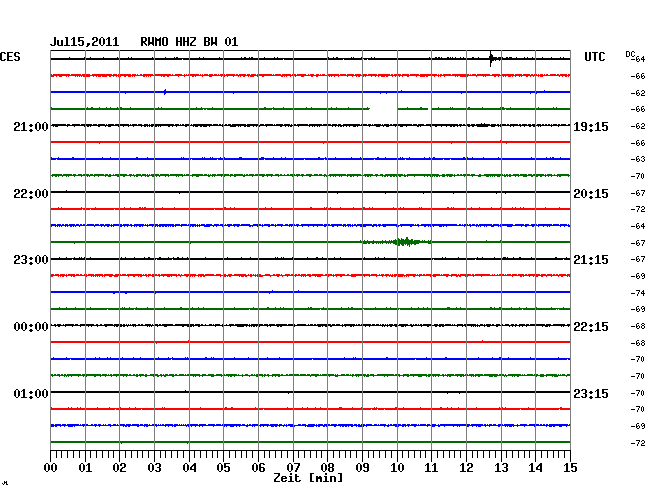
Task: Click the sharp spike on the top black trace
Action: (491, 59)
